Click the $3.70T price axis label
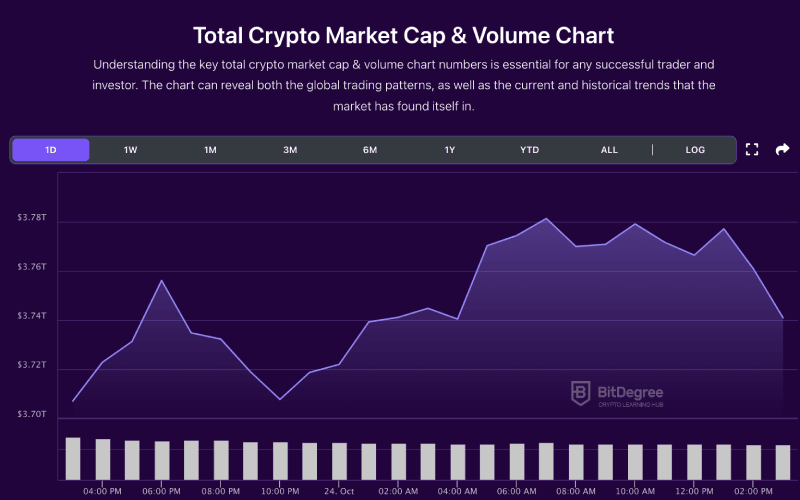This screenshot has height=500, width=800. [x=32, y=414]
